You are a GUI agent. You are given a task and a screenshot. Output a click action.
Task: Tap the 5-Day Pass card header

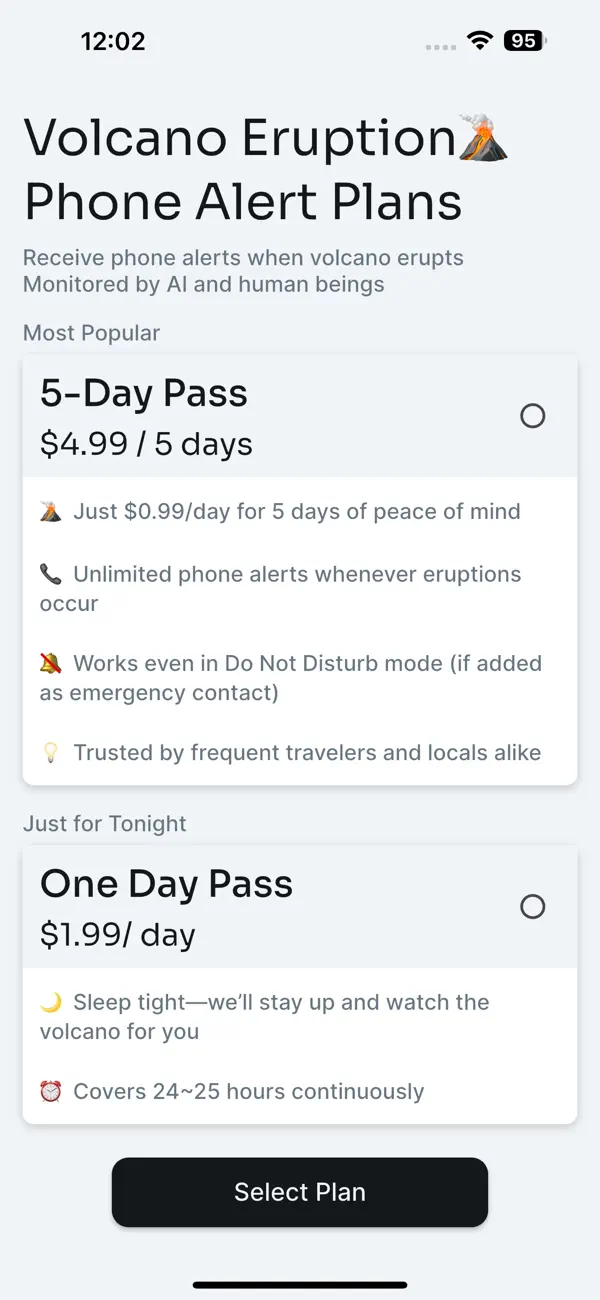point(300,416)
